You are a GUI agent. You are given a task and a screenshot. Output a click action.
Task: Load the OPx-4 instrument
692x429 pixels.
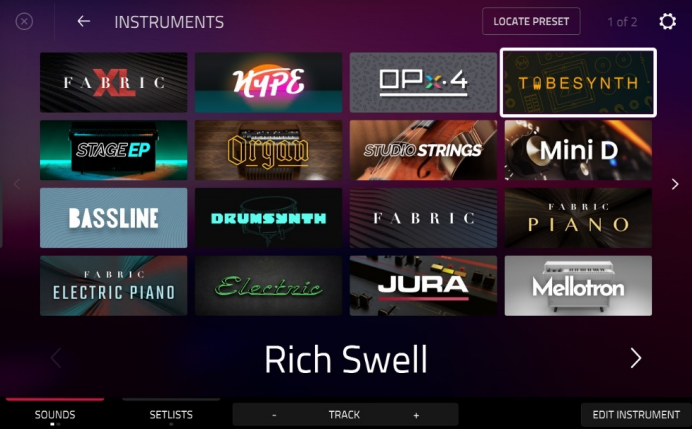pos(423,83)
